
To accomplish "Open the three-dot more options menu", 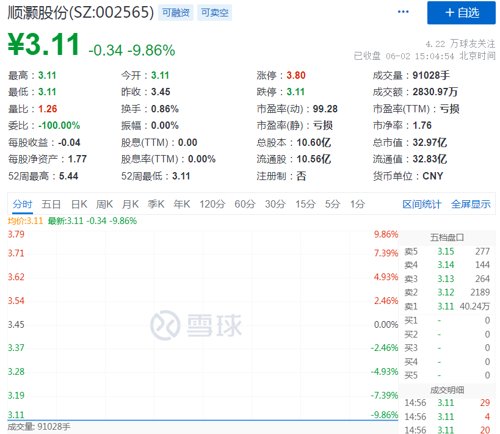I will click(403, 12).
